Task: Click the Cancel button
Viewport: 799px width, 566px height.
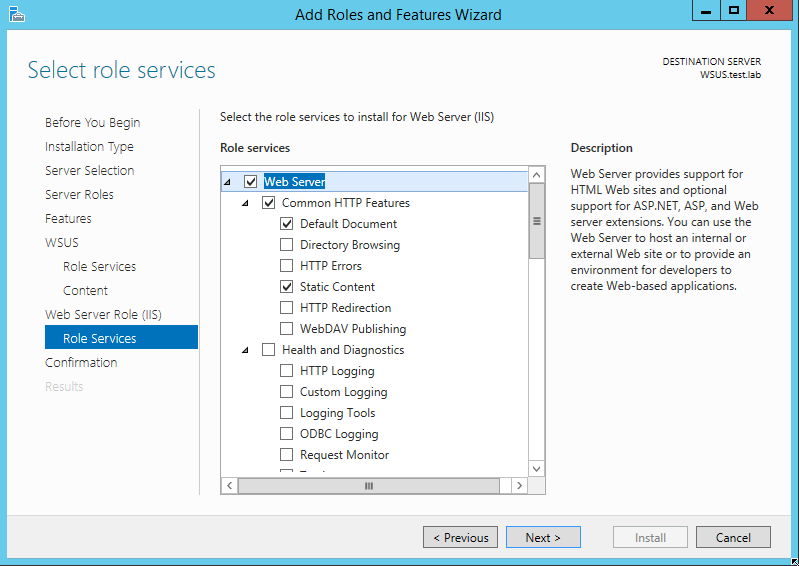Action: [x=733, y=537]
